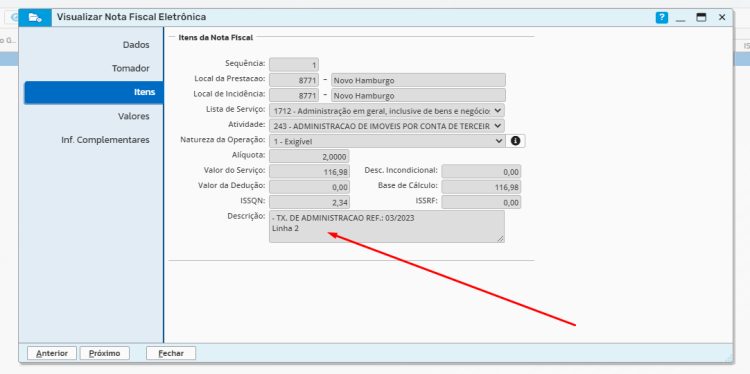
Task: Click the ISSRF field
Action: coord(481,202)
